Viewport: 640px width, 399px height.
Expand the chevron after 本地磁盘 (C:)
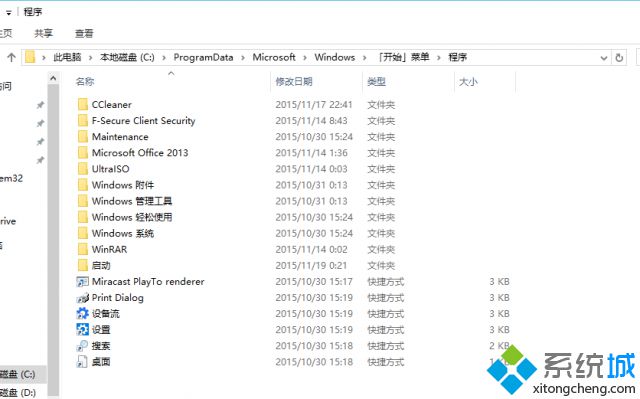[x=164, y=58]
